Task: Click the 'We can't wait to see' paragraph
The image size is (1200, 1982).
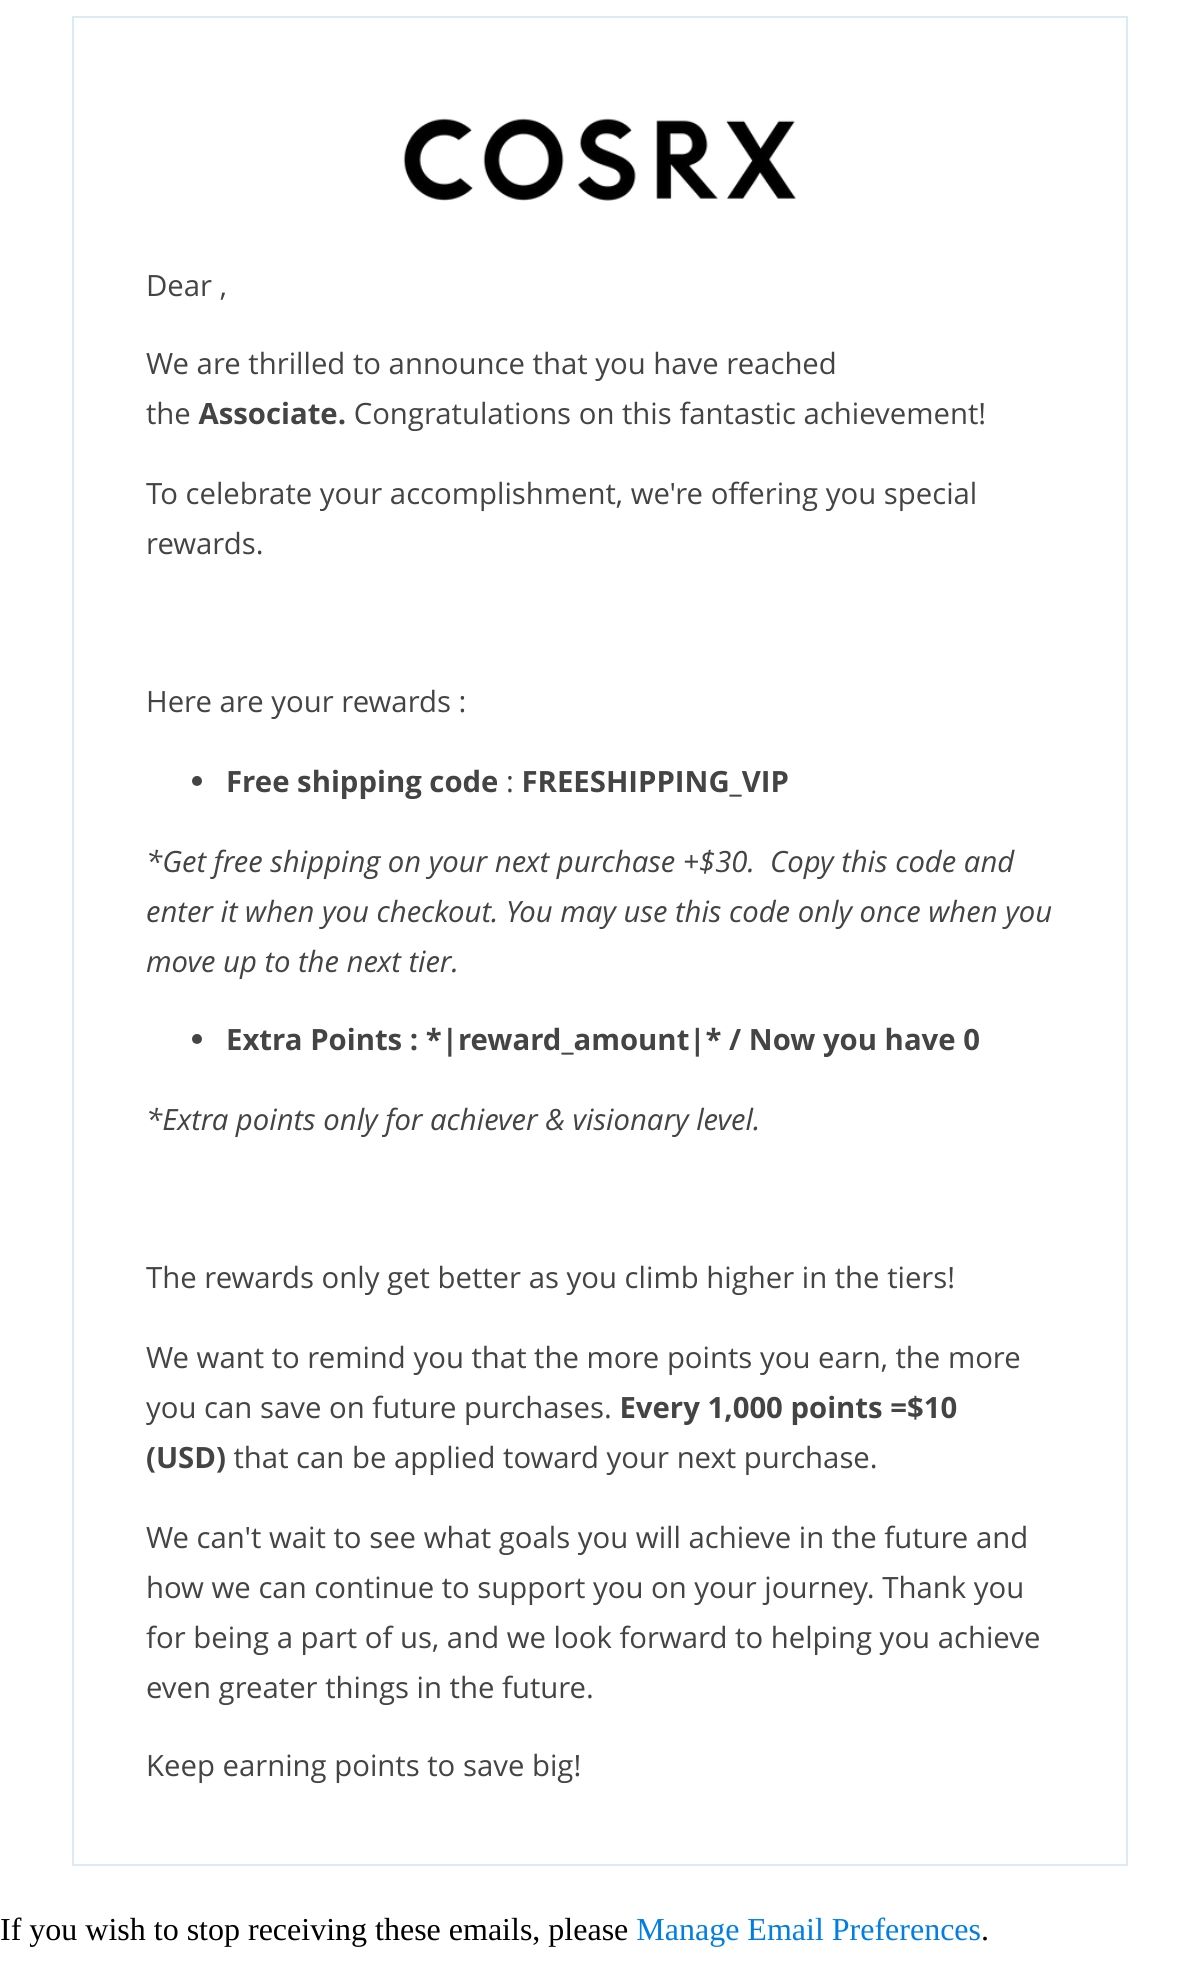Action: [593, 1613]
